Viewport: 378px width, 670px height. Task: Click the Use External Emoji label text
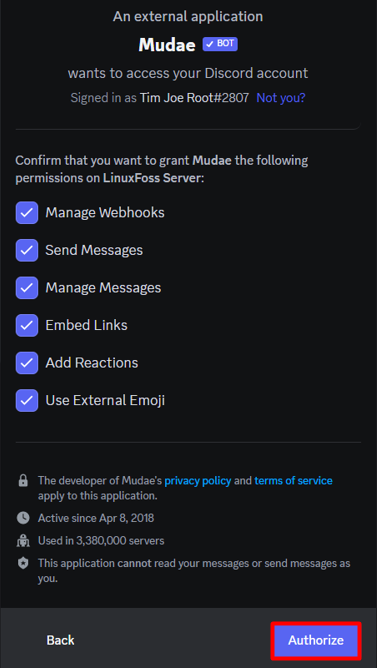click(x=105, y=400)
